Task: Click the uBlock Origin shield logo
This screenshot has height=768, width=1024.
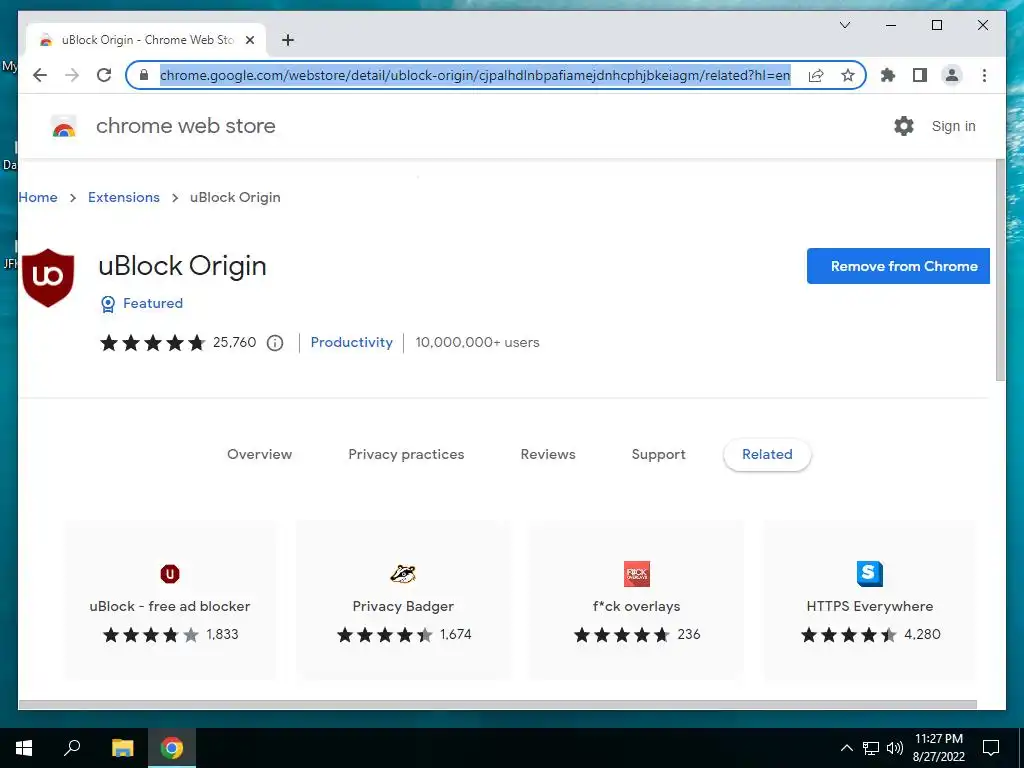Action: [x=48, y=278]
